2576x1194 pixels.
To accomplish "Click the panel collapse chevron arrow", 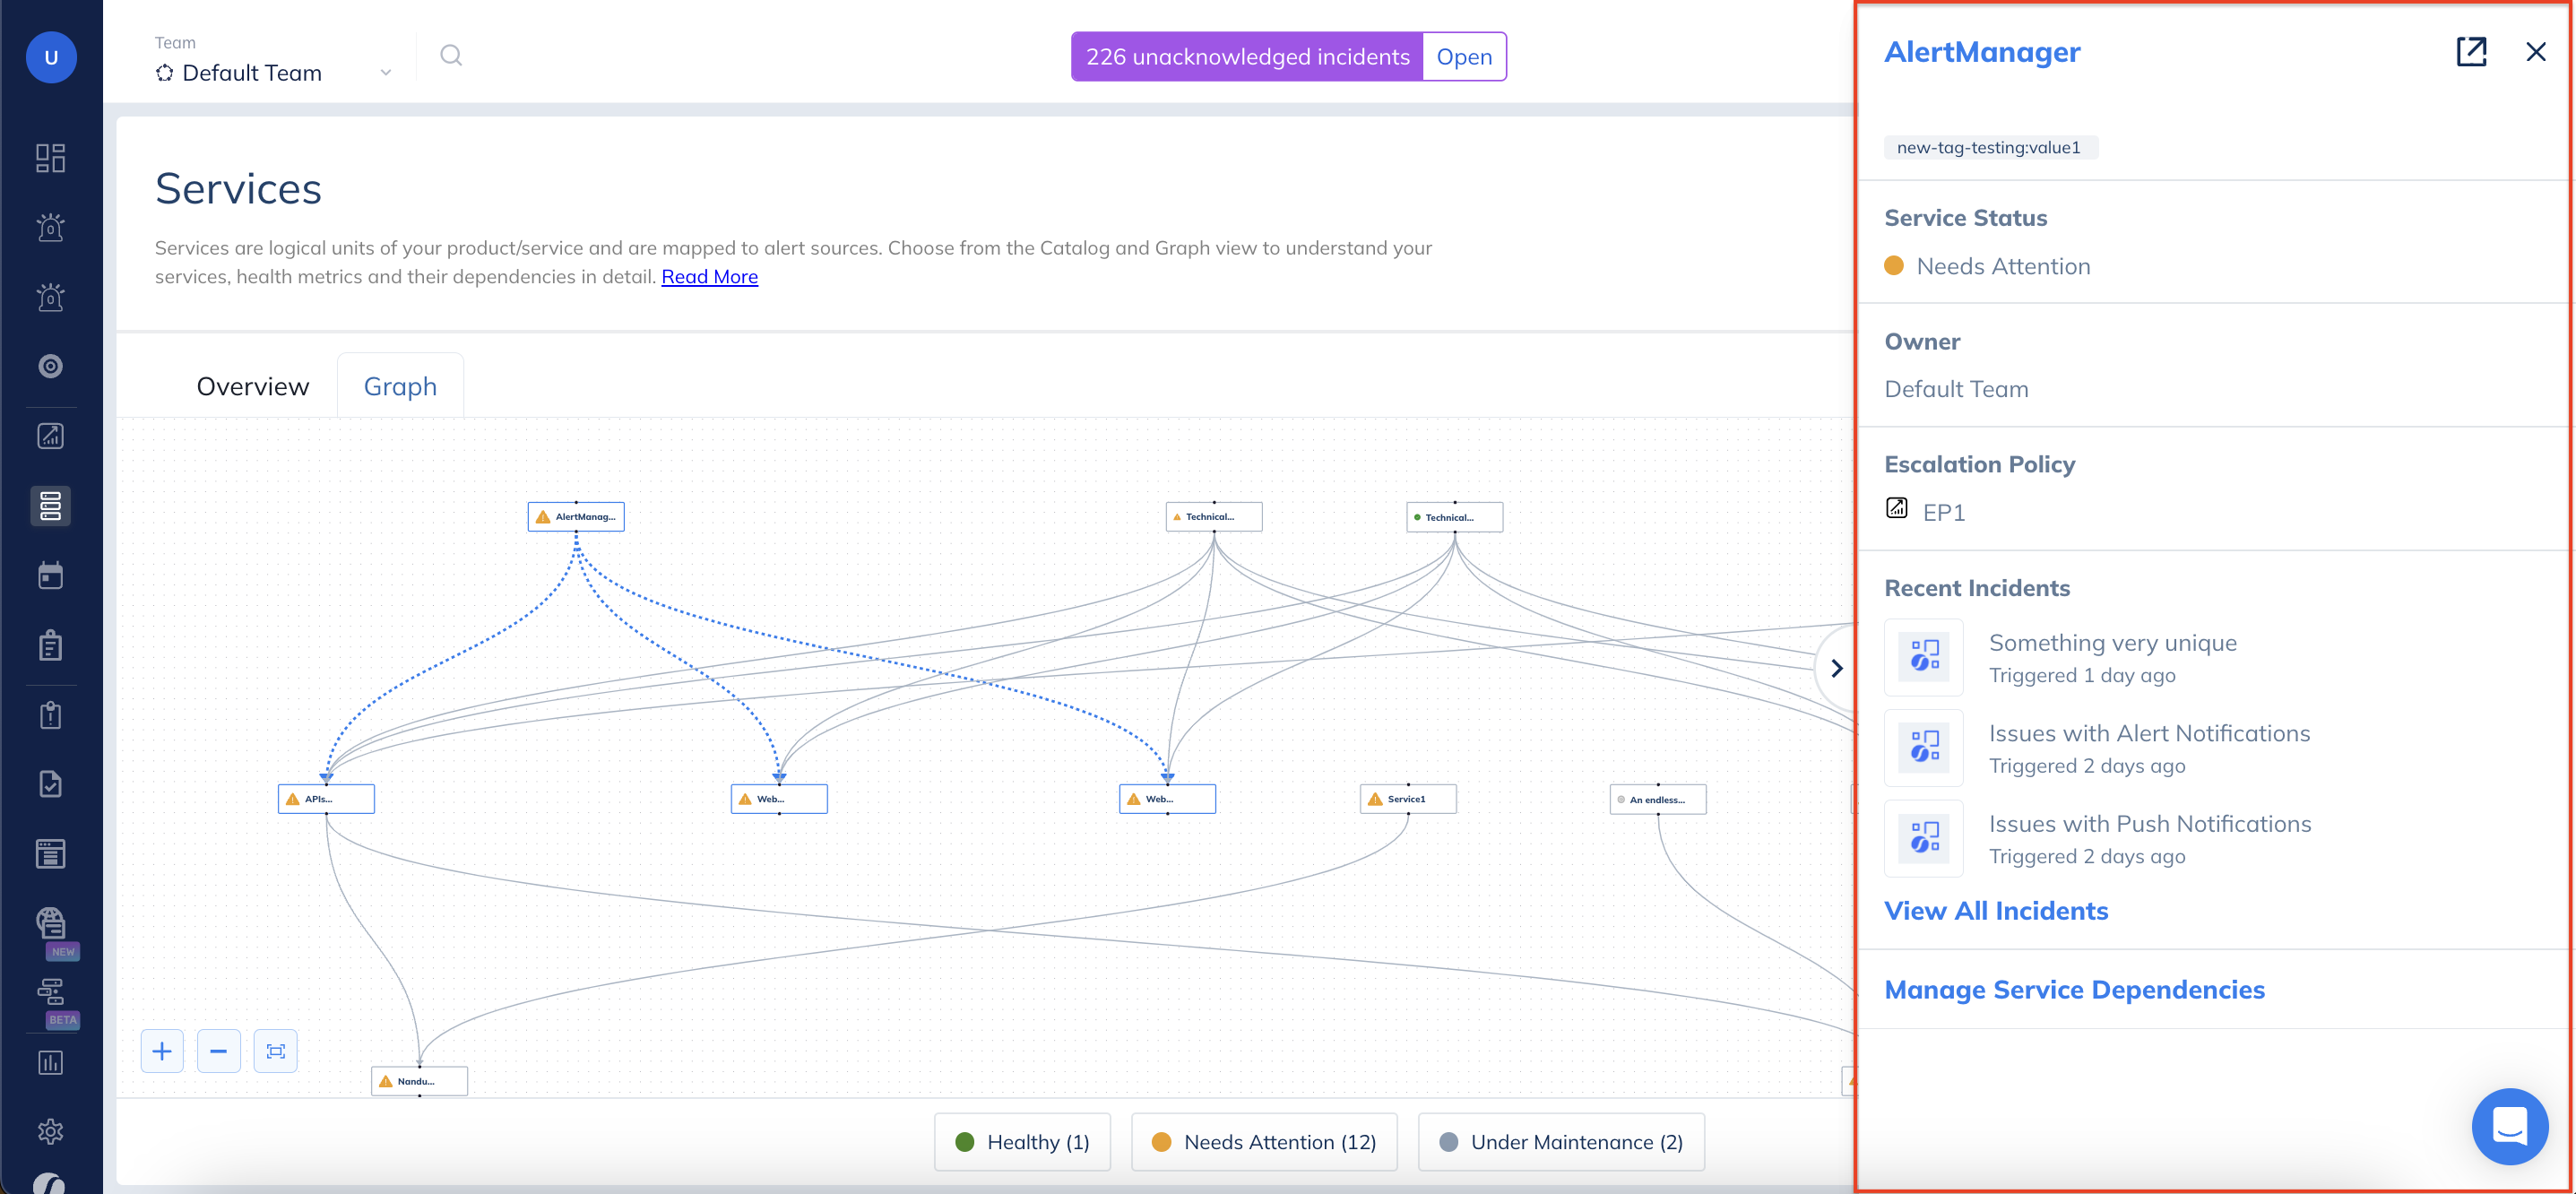I will [x=1836, y=668].
